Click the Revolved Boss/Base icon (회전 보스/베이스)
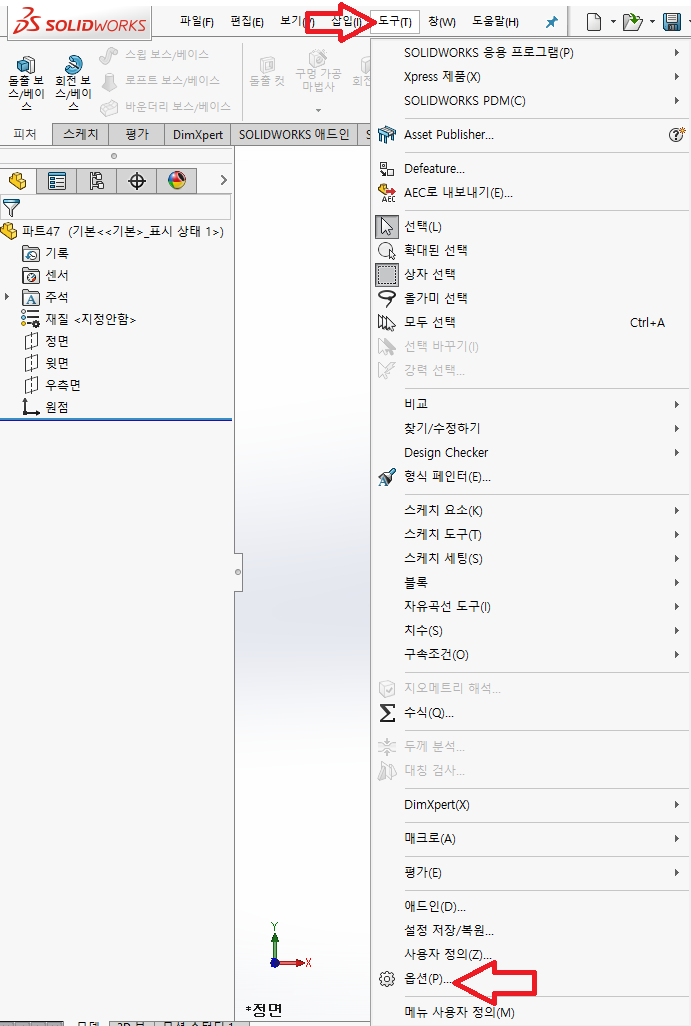 coord(73,64)
